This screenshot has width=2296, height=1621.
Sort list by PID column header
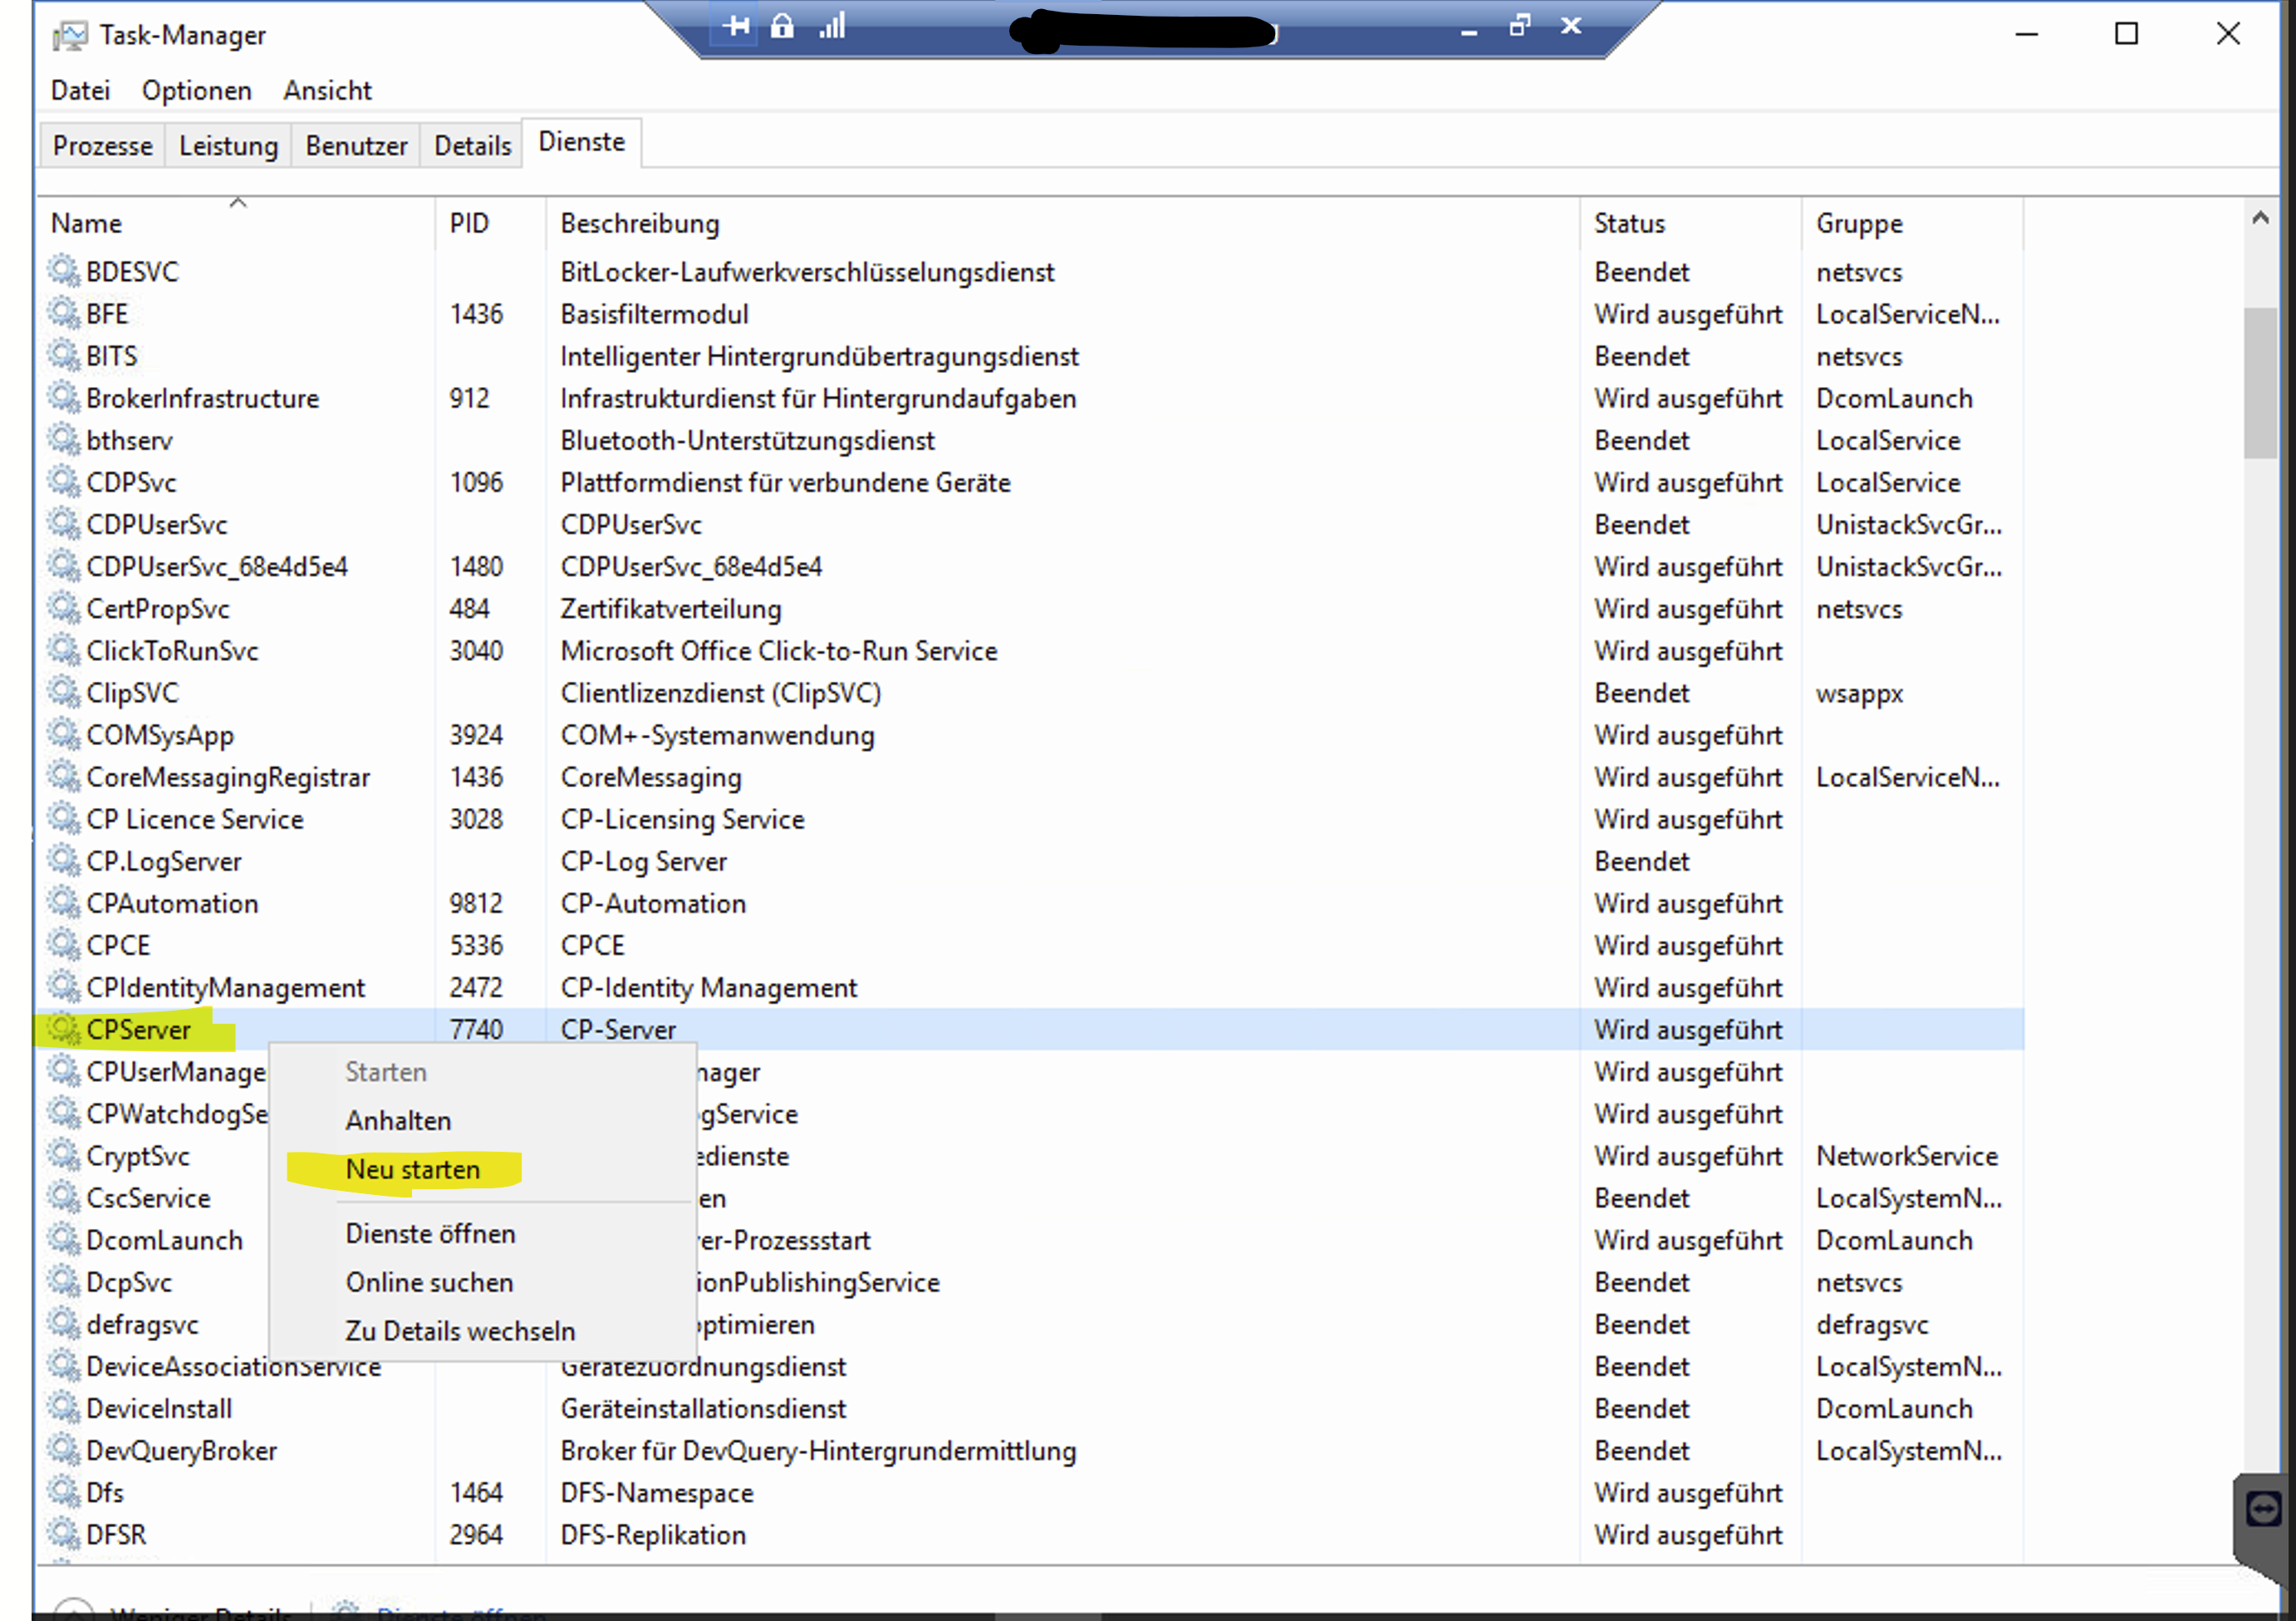(469, 224)
